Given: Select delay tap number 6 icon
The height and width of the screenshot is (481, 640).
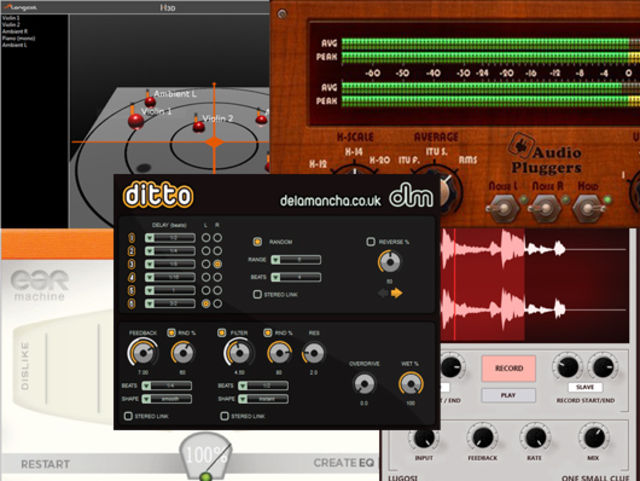Looking at the screenshot, I should (131, 304).
